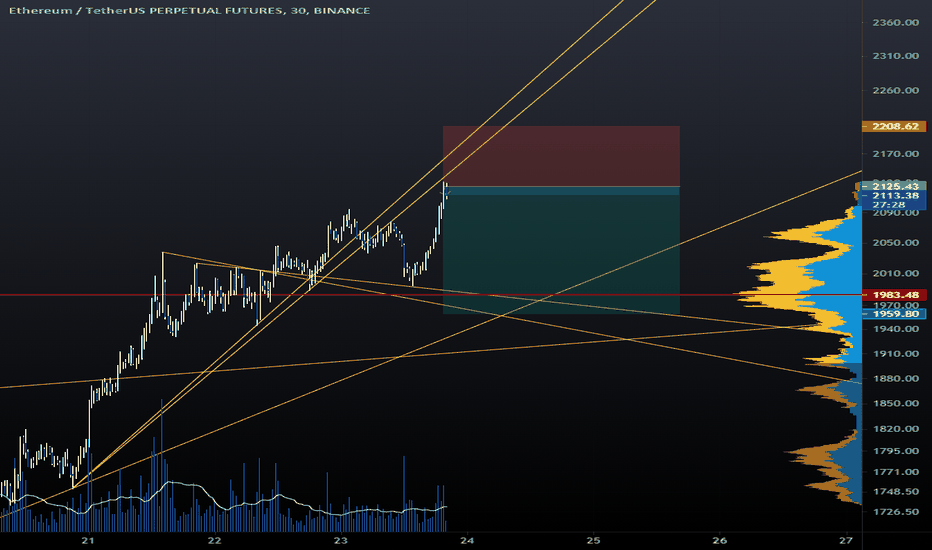Click the 1820.00 price axis value
The width and height of the screenshot is (932, 550).
coord(896,429)
